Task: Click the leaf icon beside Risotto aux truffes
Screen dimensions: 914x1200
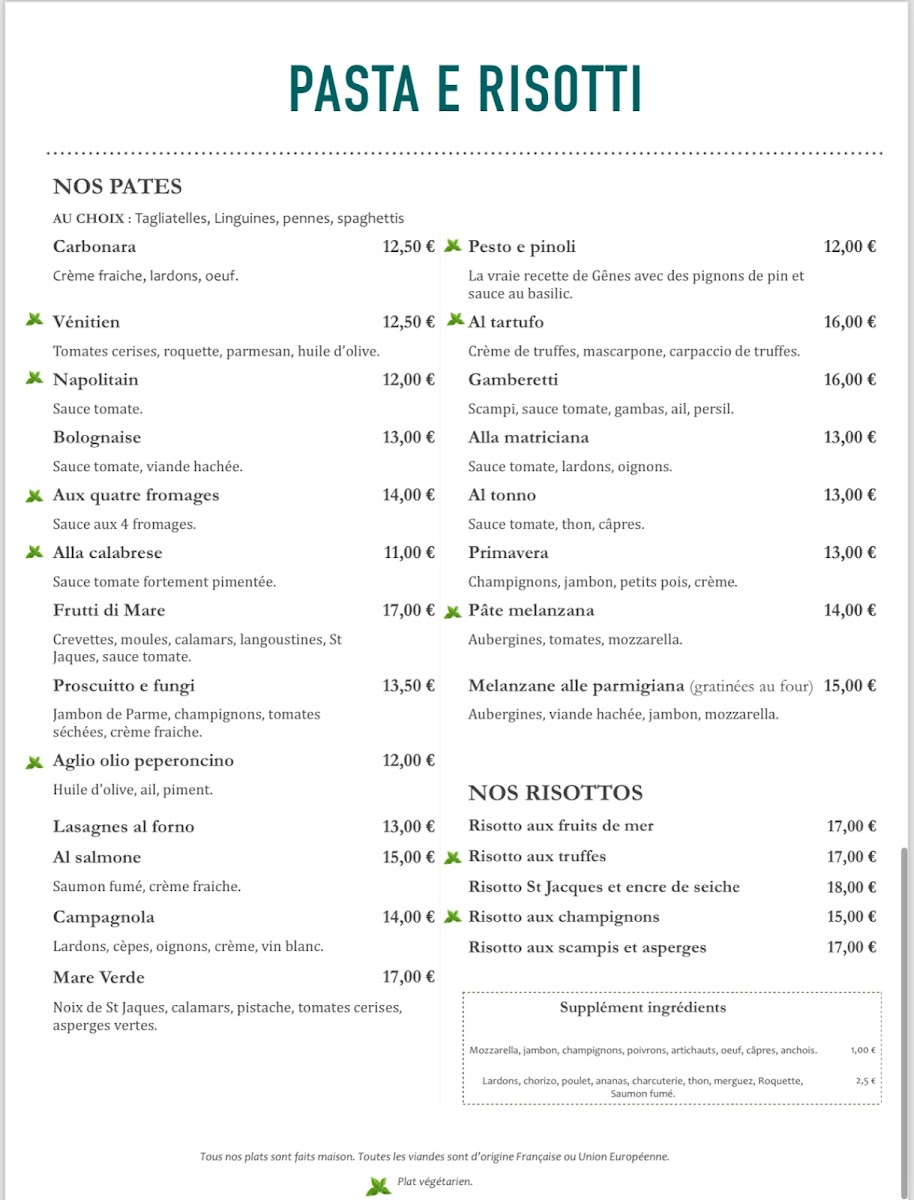Action: [453, 857]
